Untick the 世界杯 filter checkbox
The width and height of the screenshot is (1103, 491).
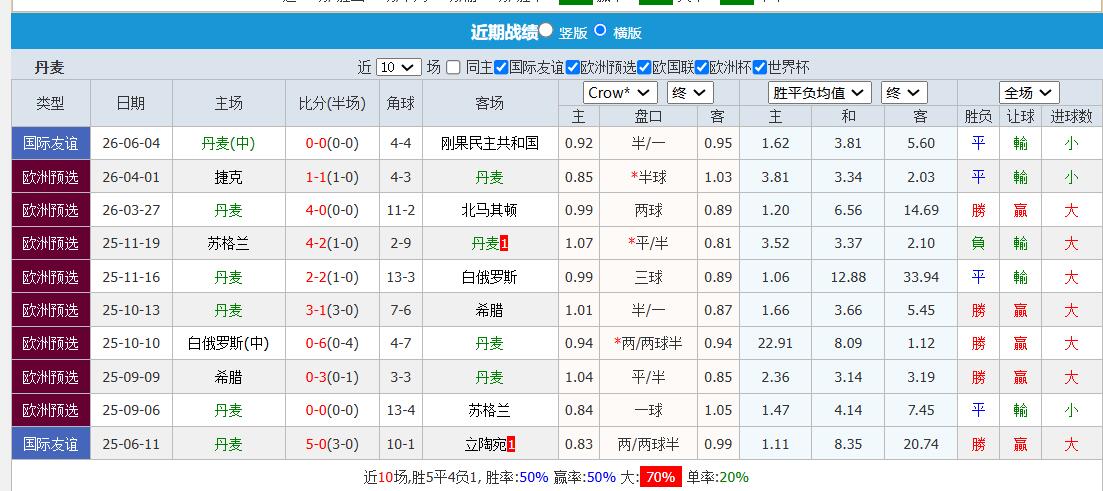(x=760, y=68)
